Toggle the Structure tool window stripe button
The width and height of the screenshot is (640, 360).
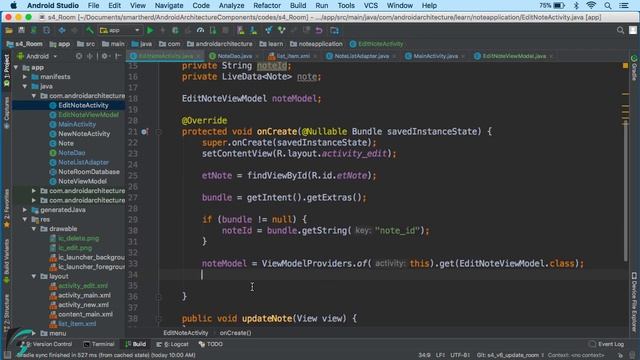[x=6, y=313]
